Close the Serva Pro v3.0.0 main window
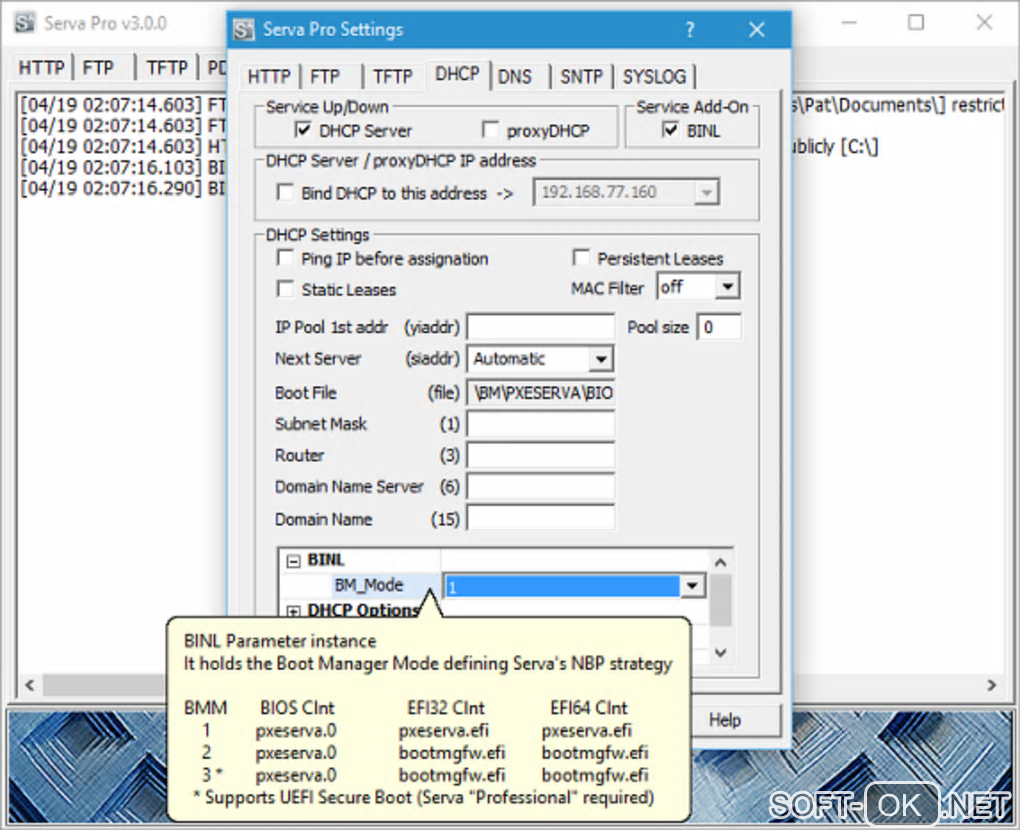1020x830 pixels. [x=984, y=23]
